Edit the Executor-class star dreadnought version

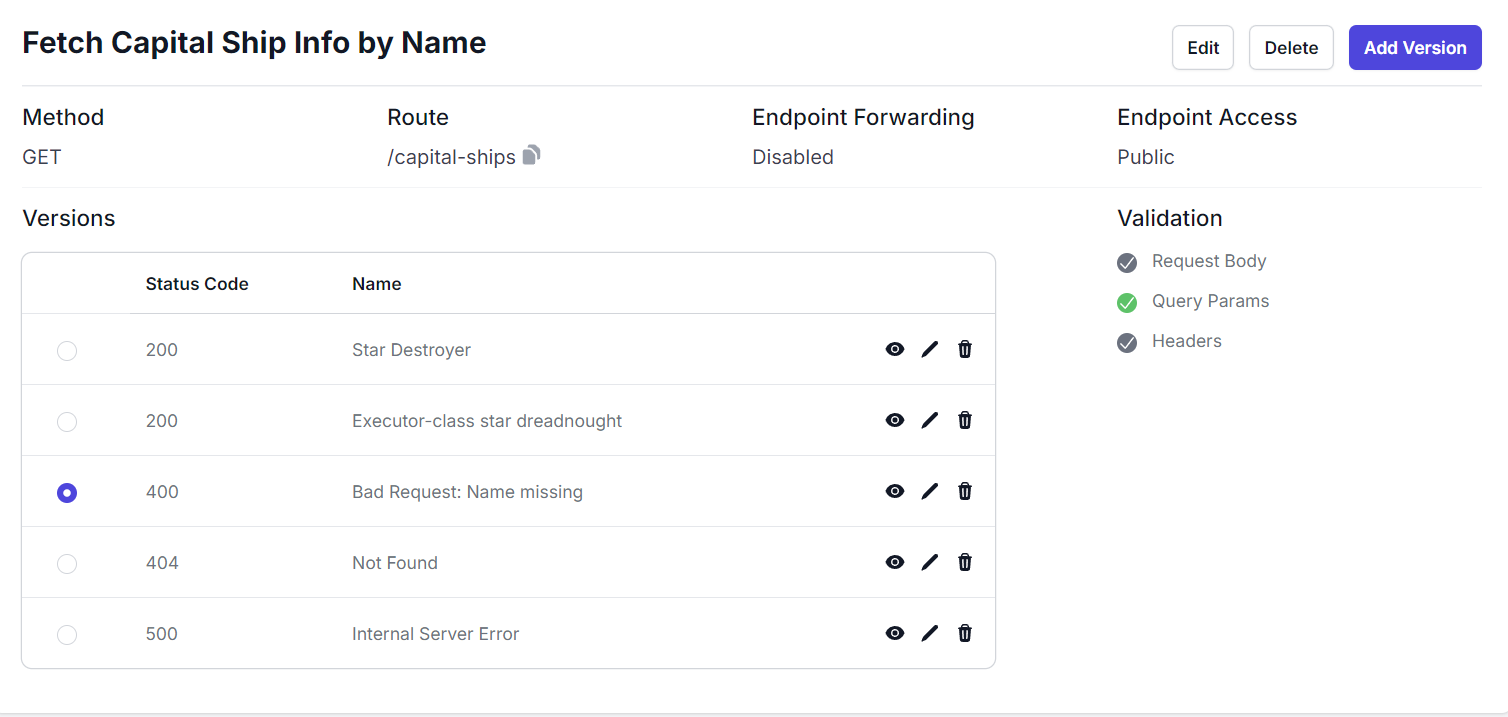coord(930,420)
